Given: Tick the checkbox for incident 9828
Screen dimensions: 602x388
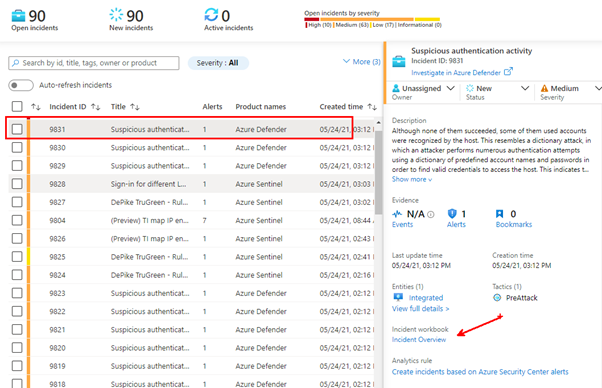Looking at the screenshot, I should 17,184.
